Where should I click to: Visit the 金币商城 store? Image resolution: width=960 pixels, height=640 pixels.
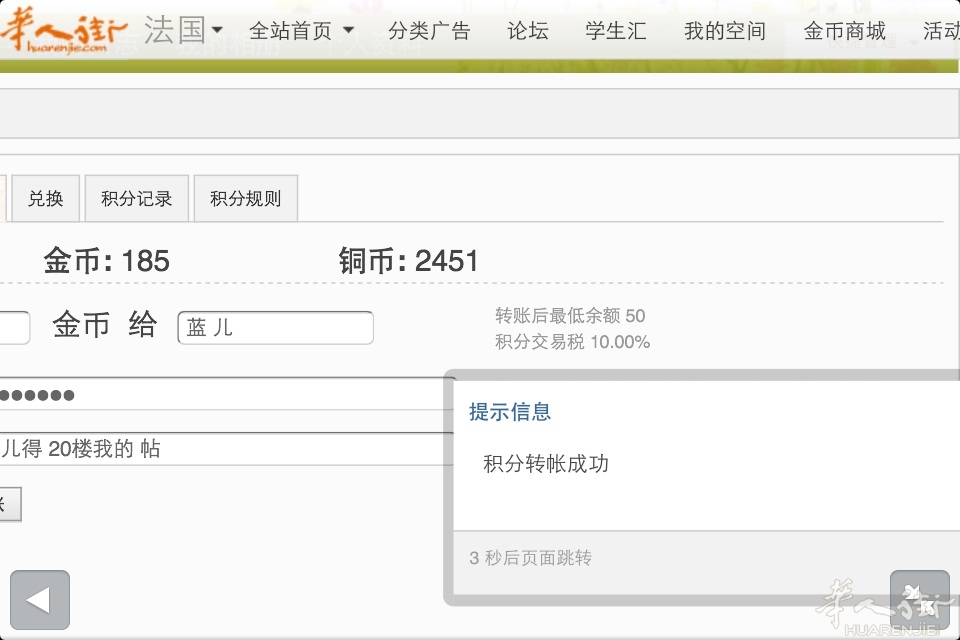(x=844, y=31)
